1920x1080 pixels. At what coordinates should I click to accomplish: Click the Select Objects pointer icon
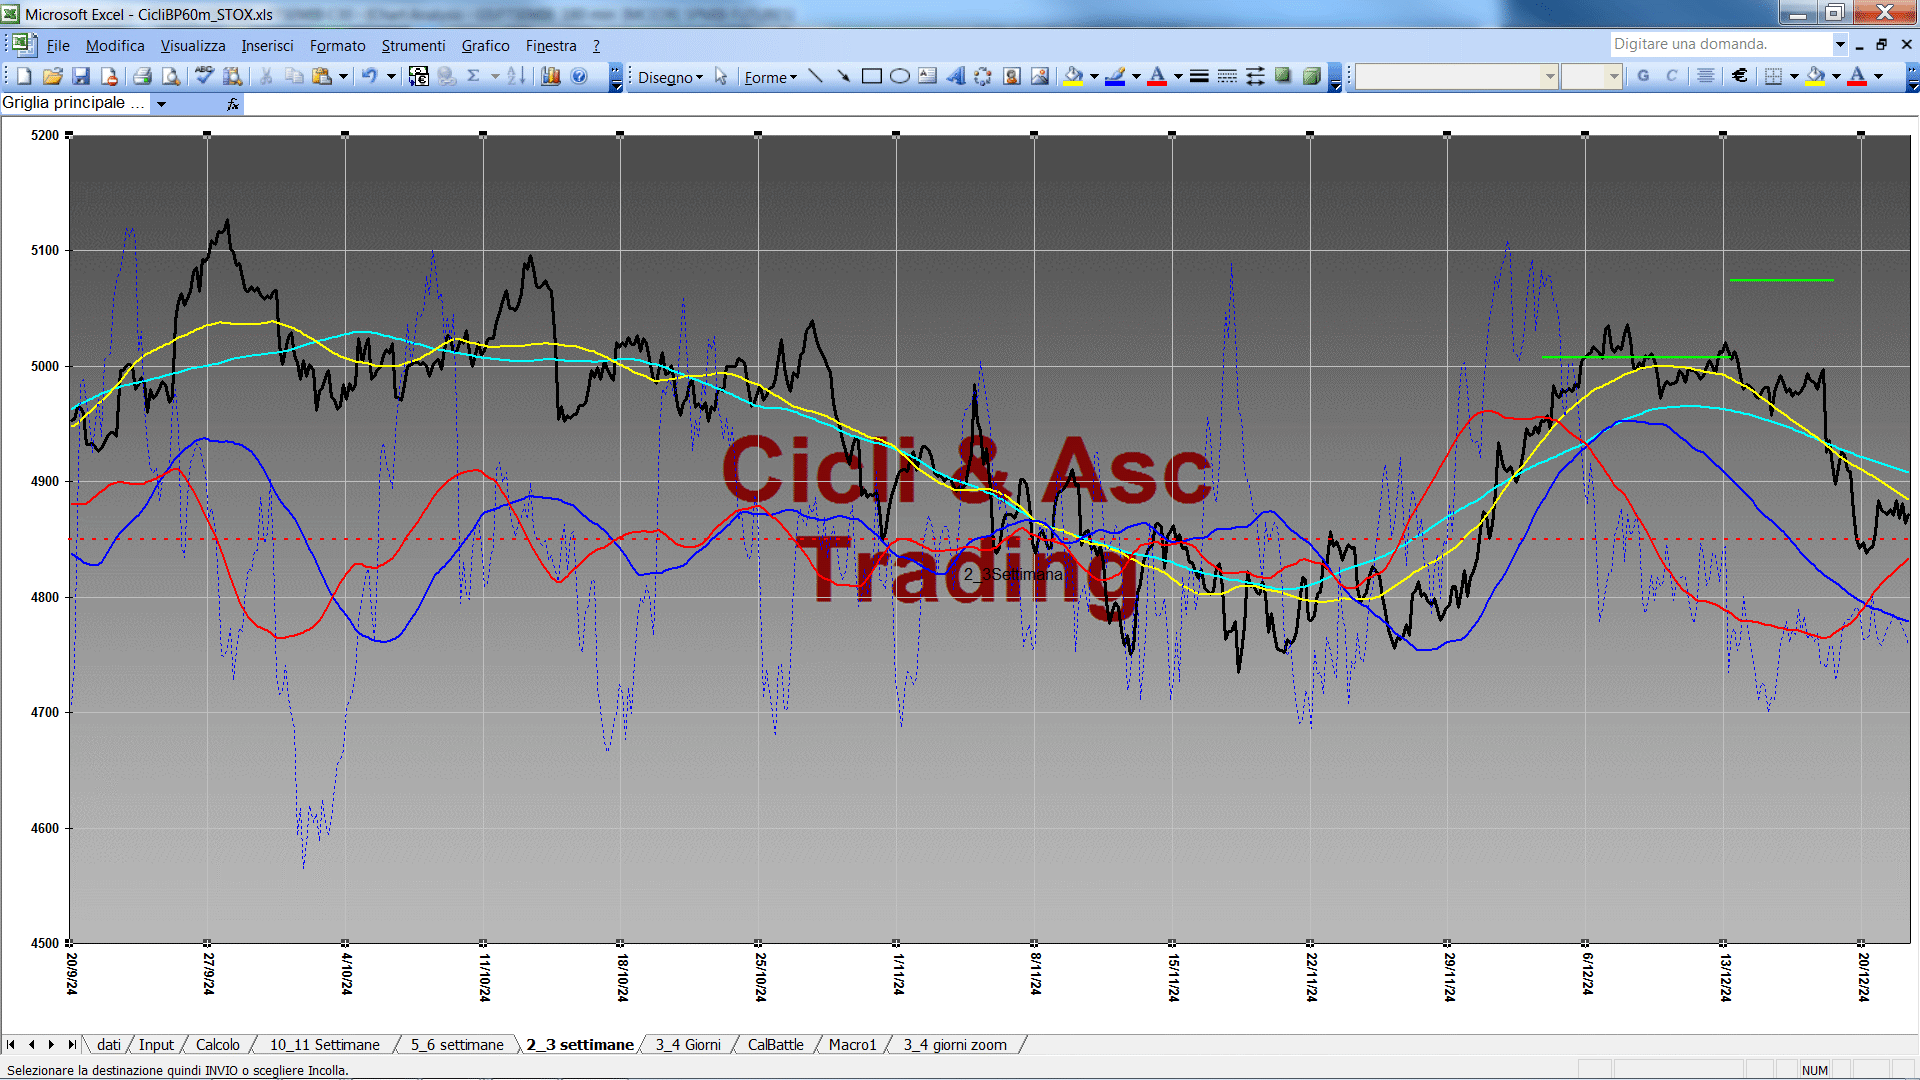pyautogui.click(x=721, y=76)
